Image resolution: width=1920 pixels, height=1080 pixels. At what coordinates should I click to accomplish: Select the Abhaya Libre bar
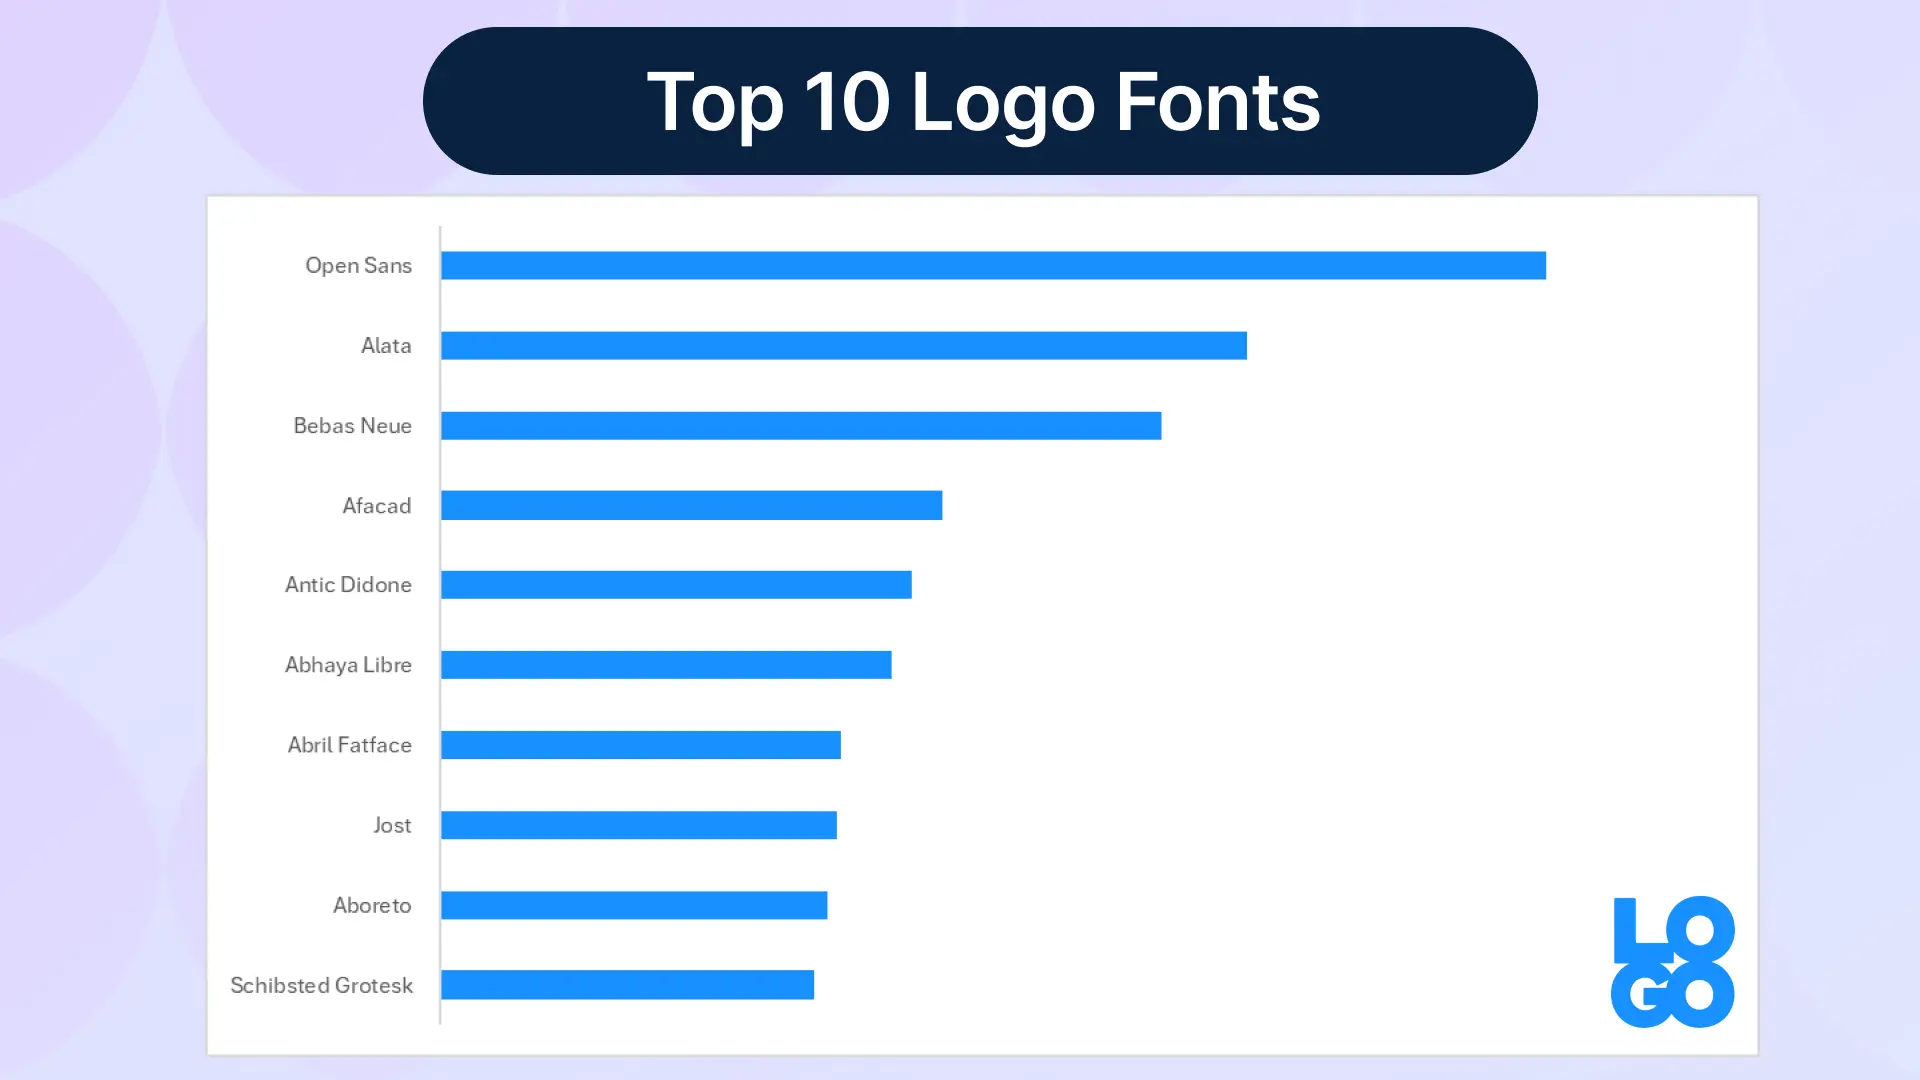[x=666, y=664]
